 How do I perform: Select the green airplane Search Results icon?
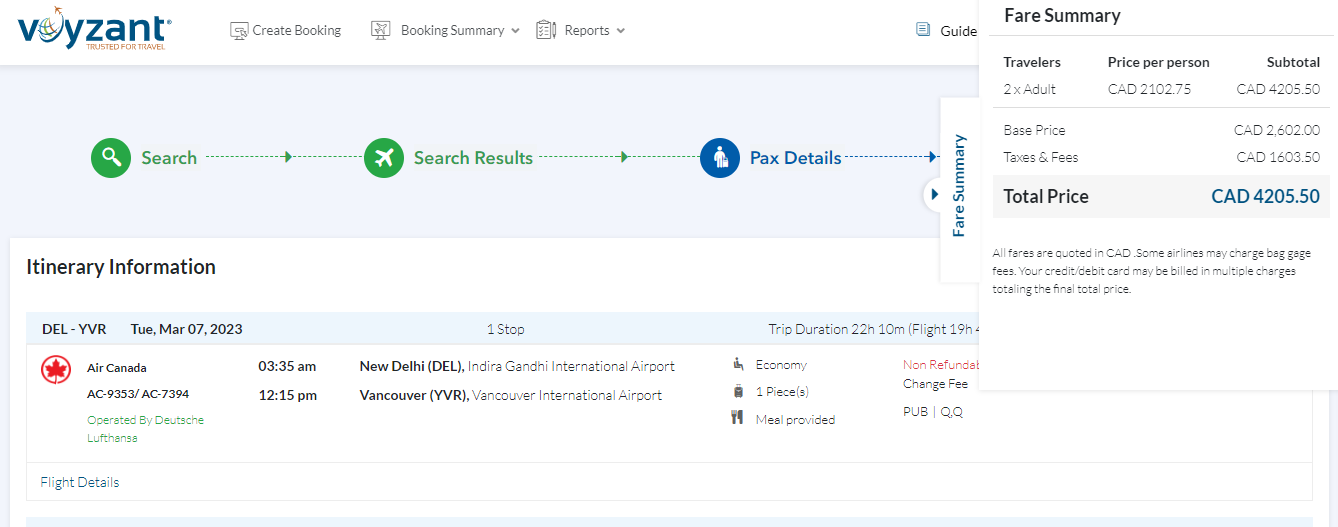[384, 158]
